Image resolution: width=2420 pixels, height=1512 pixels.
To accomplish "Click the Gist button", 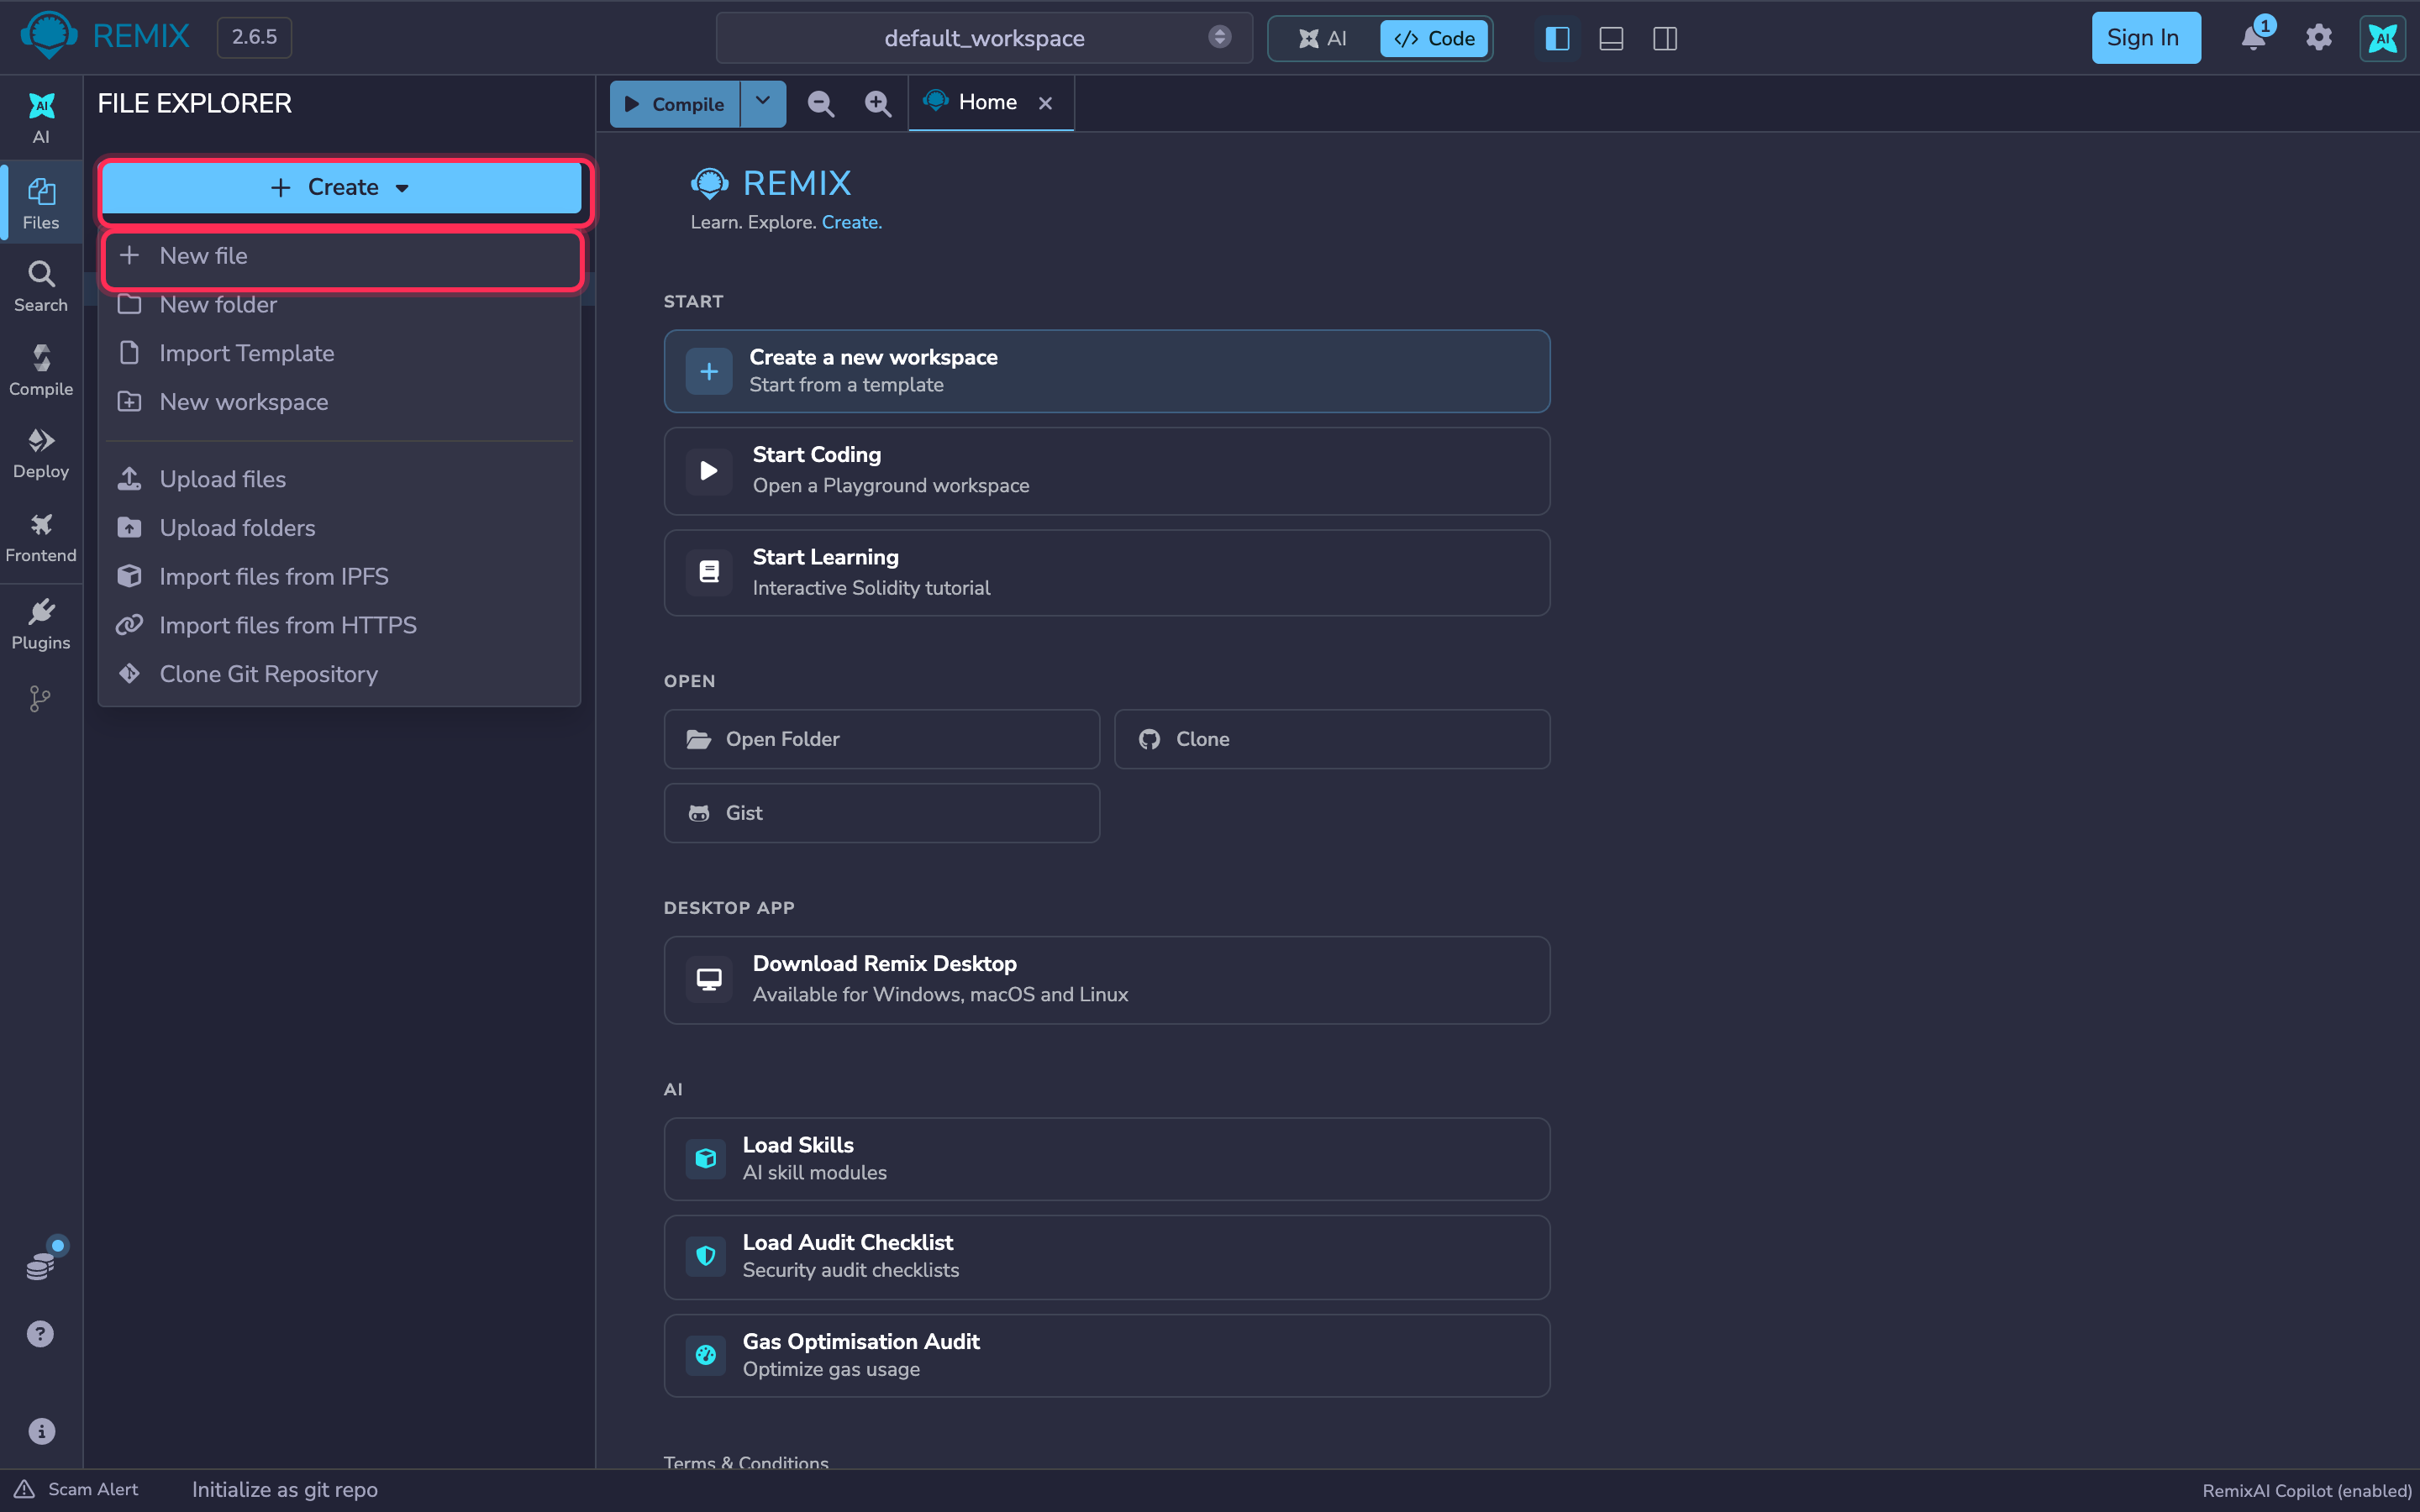I will 881,813.
